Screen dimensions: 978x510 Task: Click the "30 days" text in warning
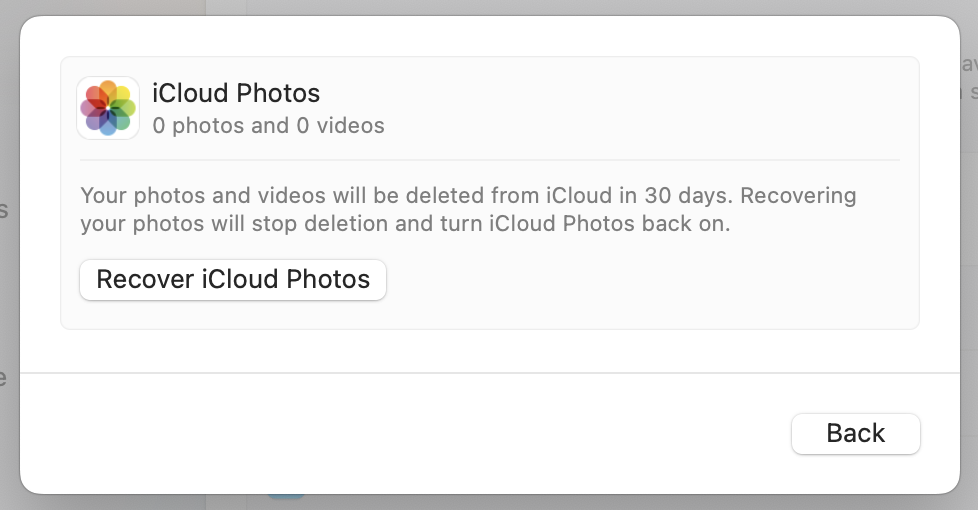point(689,196)
